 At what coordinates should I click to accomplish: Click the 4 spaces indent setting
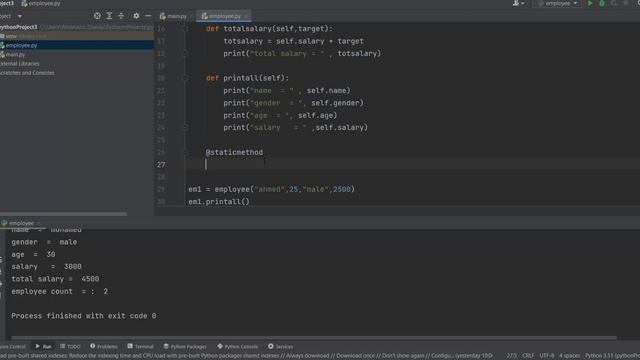pos(569,356)
